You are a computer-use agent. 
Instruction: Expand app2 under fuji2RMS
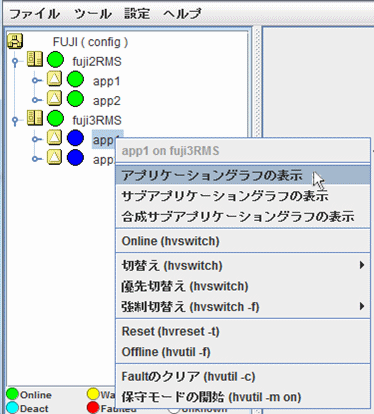36,100
